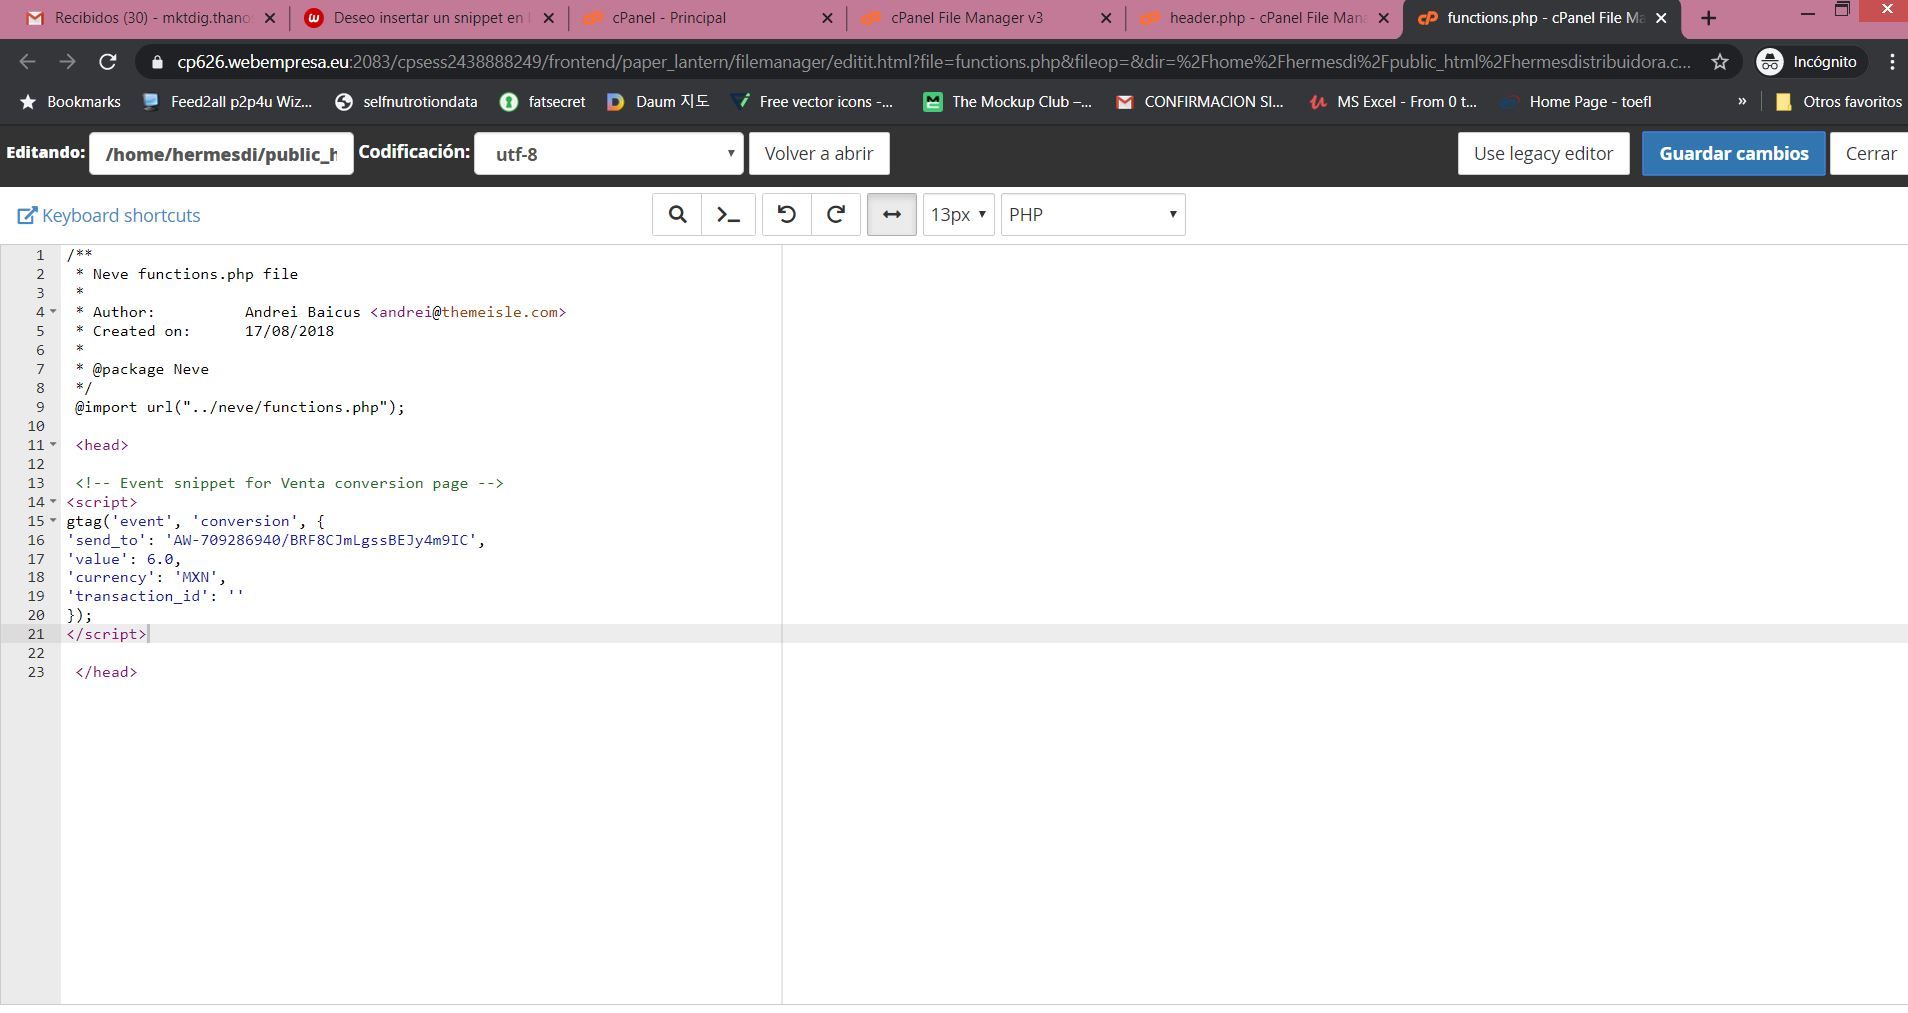This screenshot has height=1013, width=1908.
Task: Open The Mockup Club bookmark
Action: tap(1007, 102)
